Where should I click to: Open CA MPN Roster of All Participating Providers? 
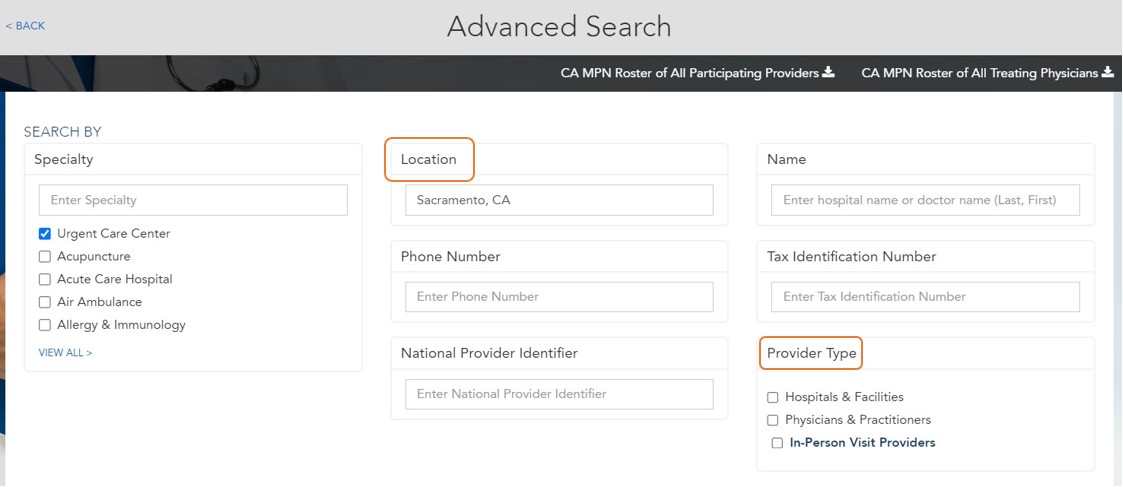click(690, 73)
